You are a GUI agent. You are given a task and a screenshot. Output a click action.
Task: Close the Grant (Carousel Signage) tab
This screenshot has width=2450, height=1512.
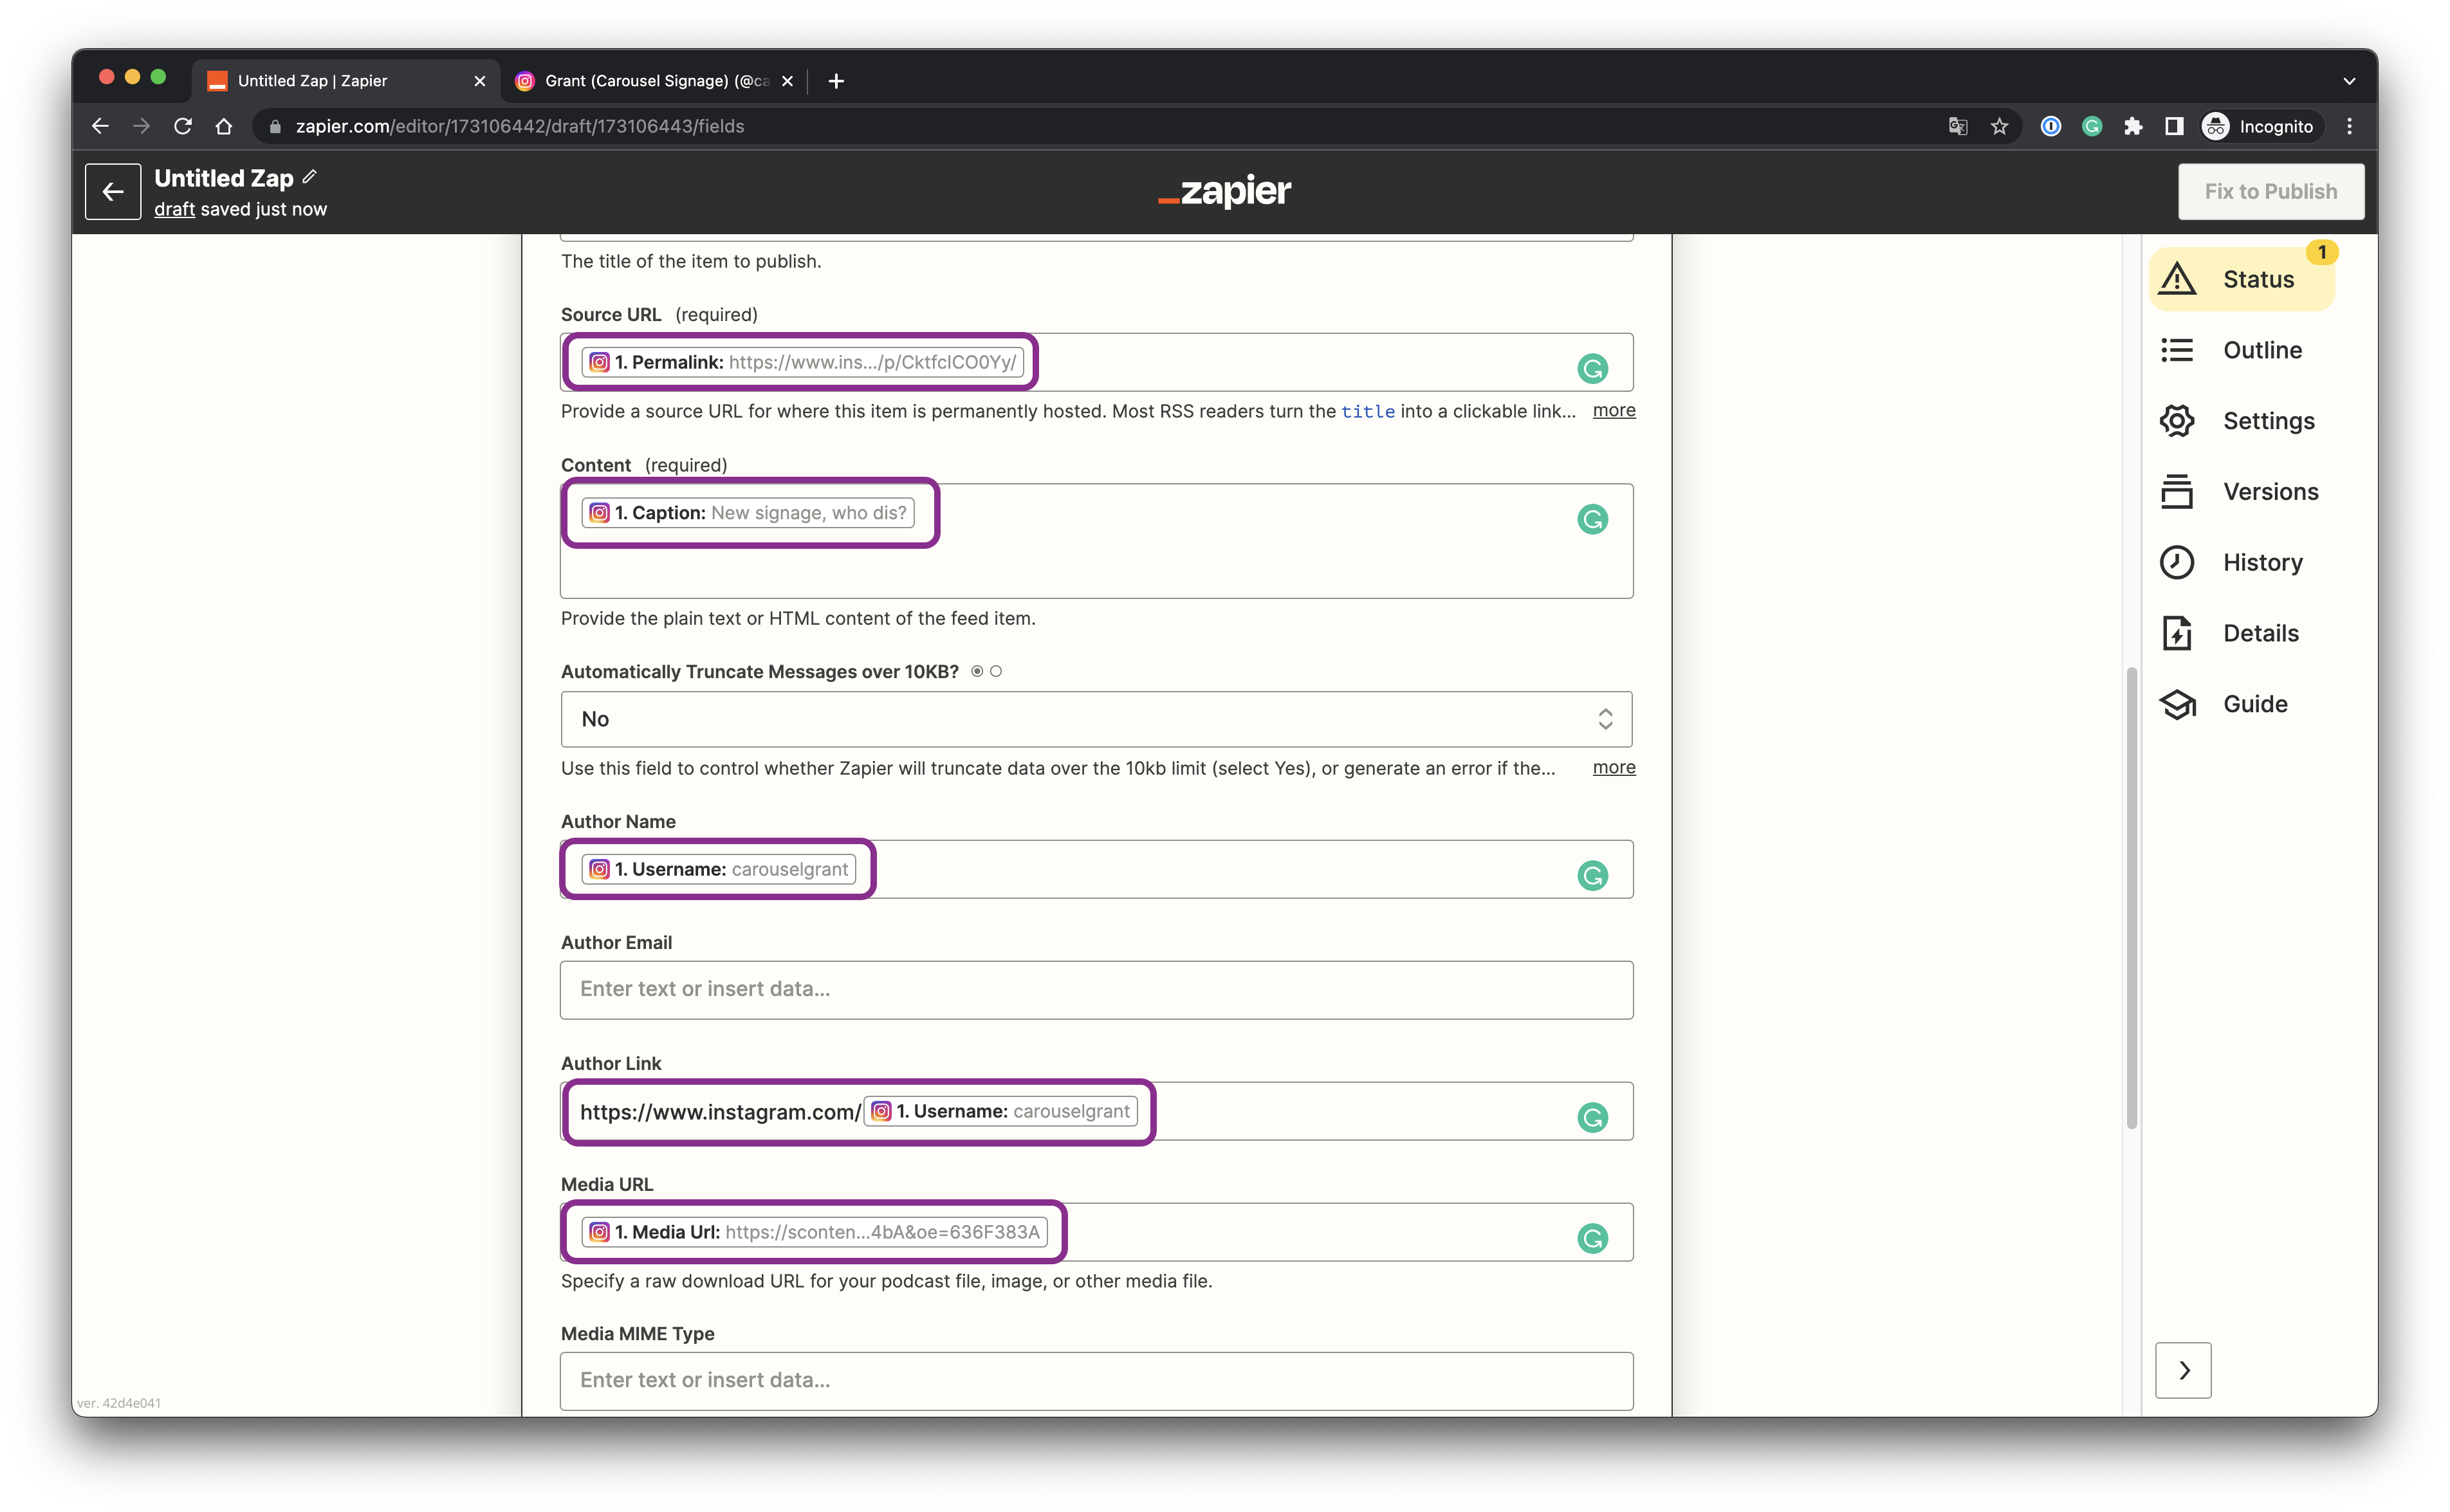pyautogui.click(x=788, y=81)
